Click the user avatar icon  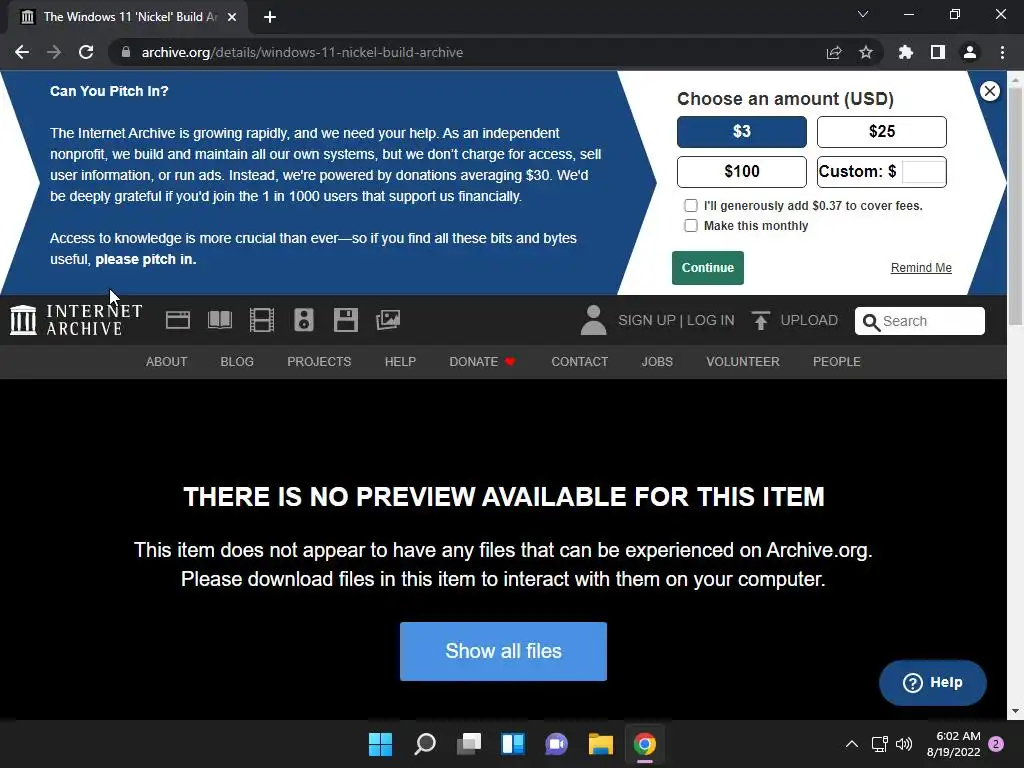coord(593,320)
